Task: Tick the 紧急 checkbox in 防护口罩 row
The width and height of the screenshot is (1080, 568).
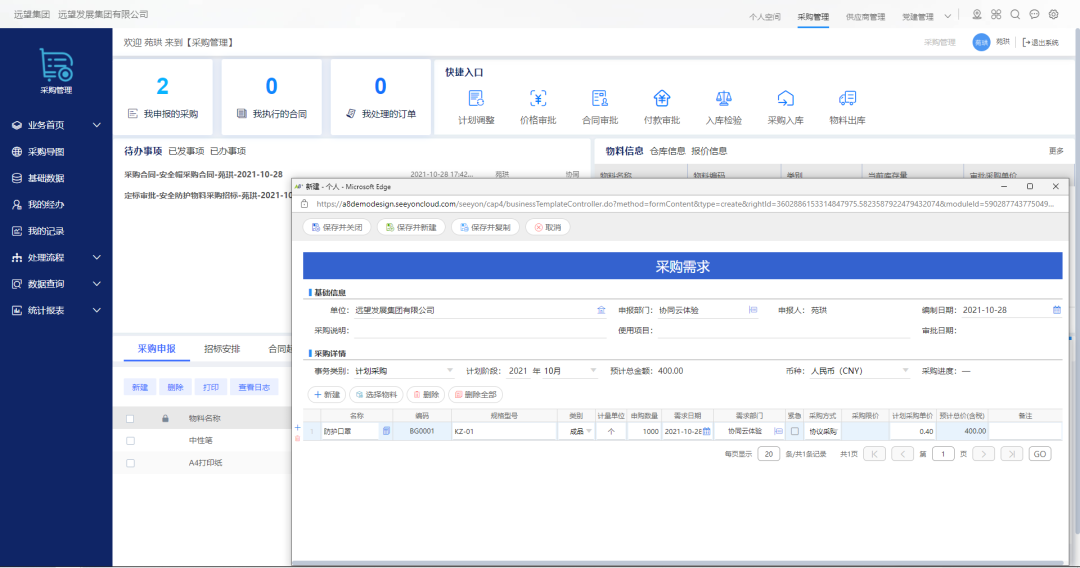Action: coord(794,432)
